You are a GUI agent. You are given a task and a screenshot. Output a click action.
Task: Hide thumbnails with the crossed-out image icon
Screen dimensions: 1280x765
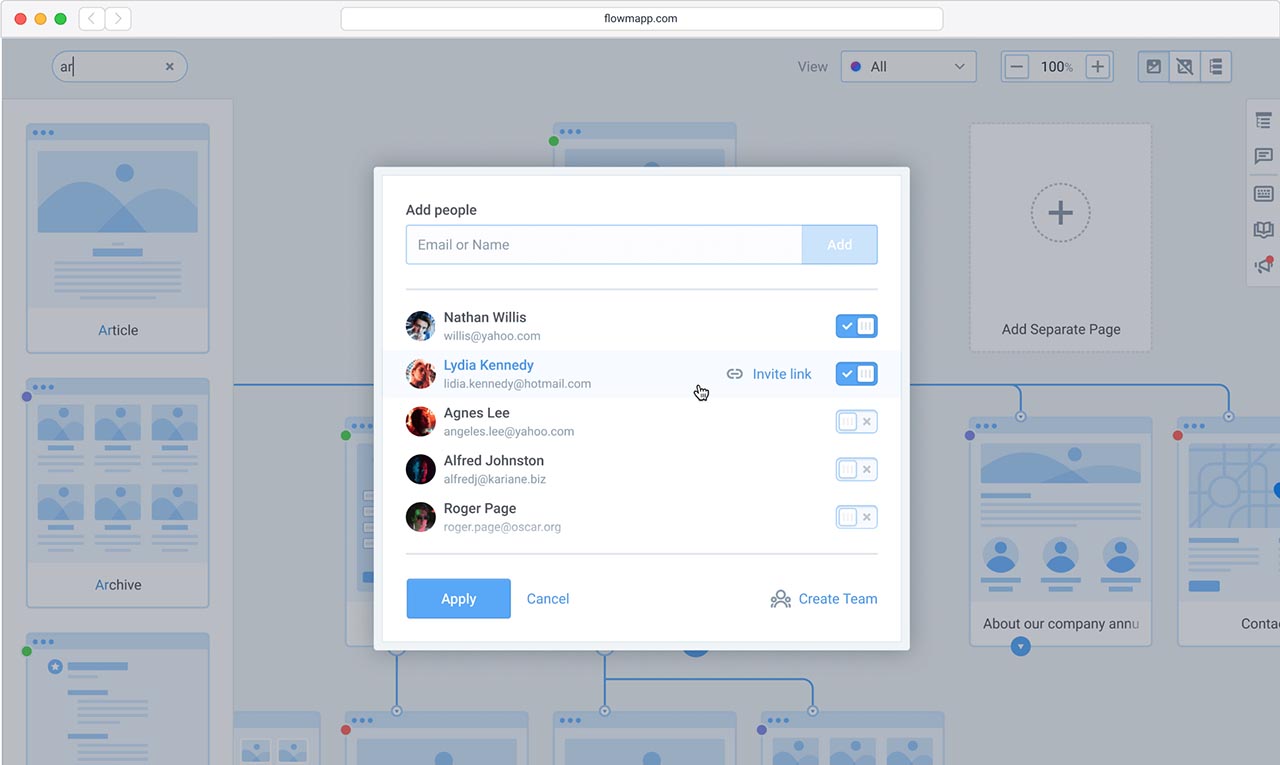click(x=1185, y=67)
